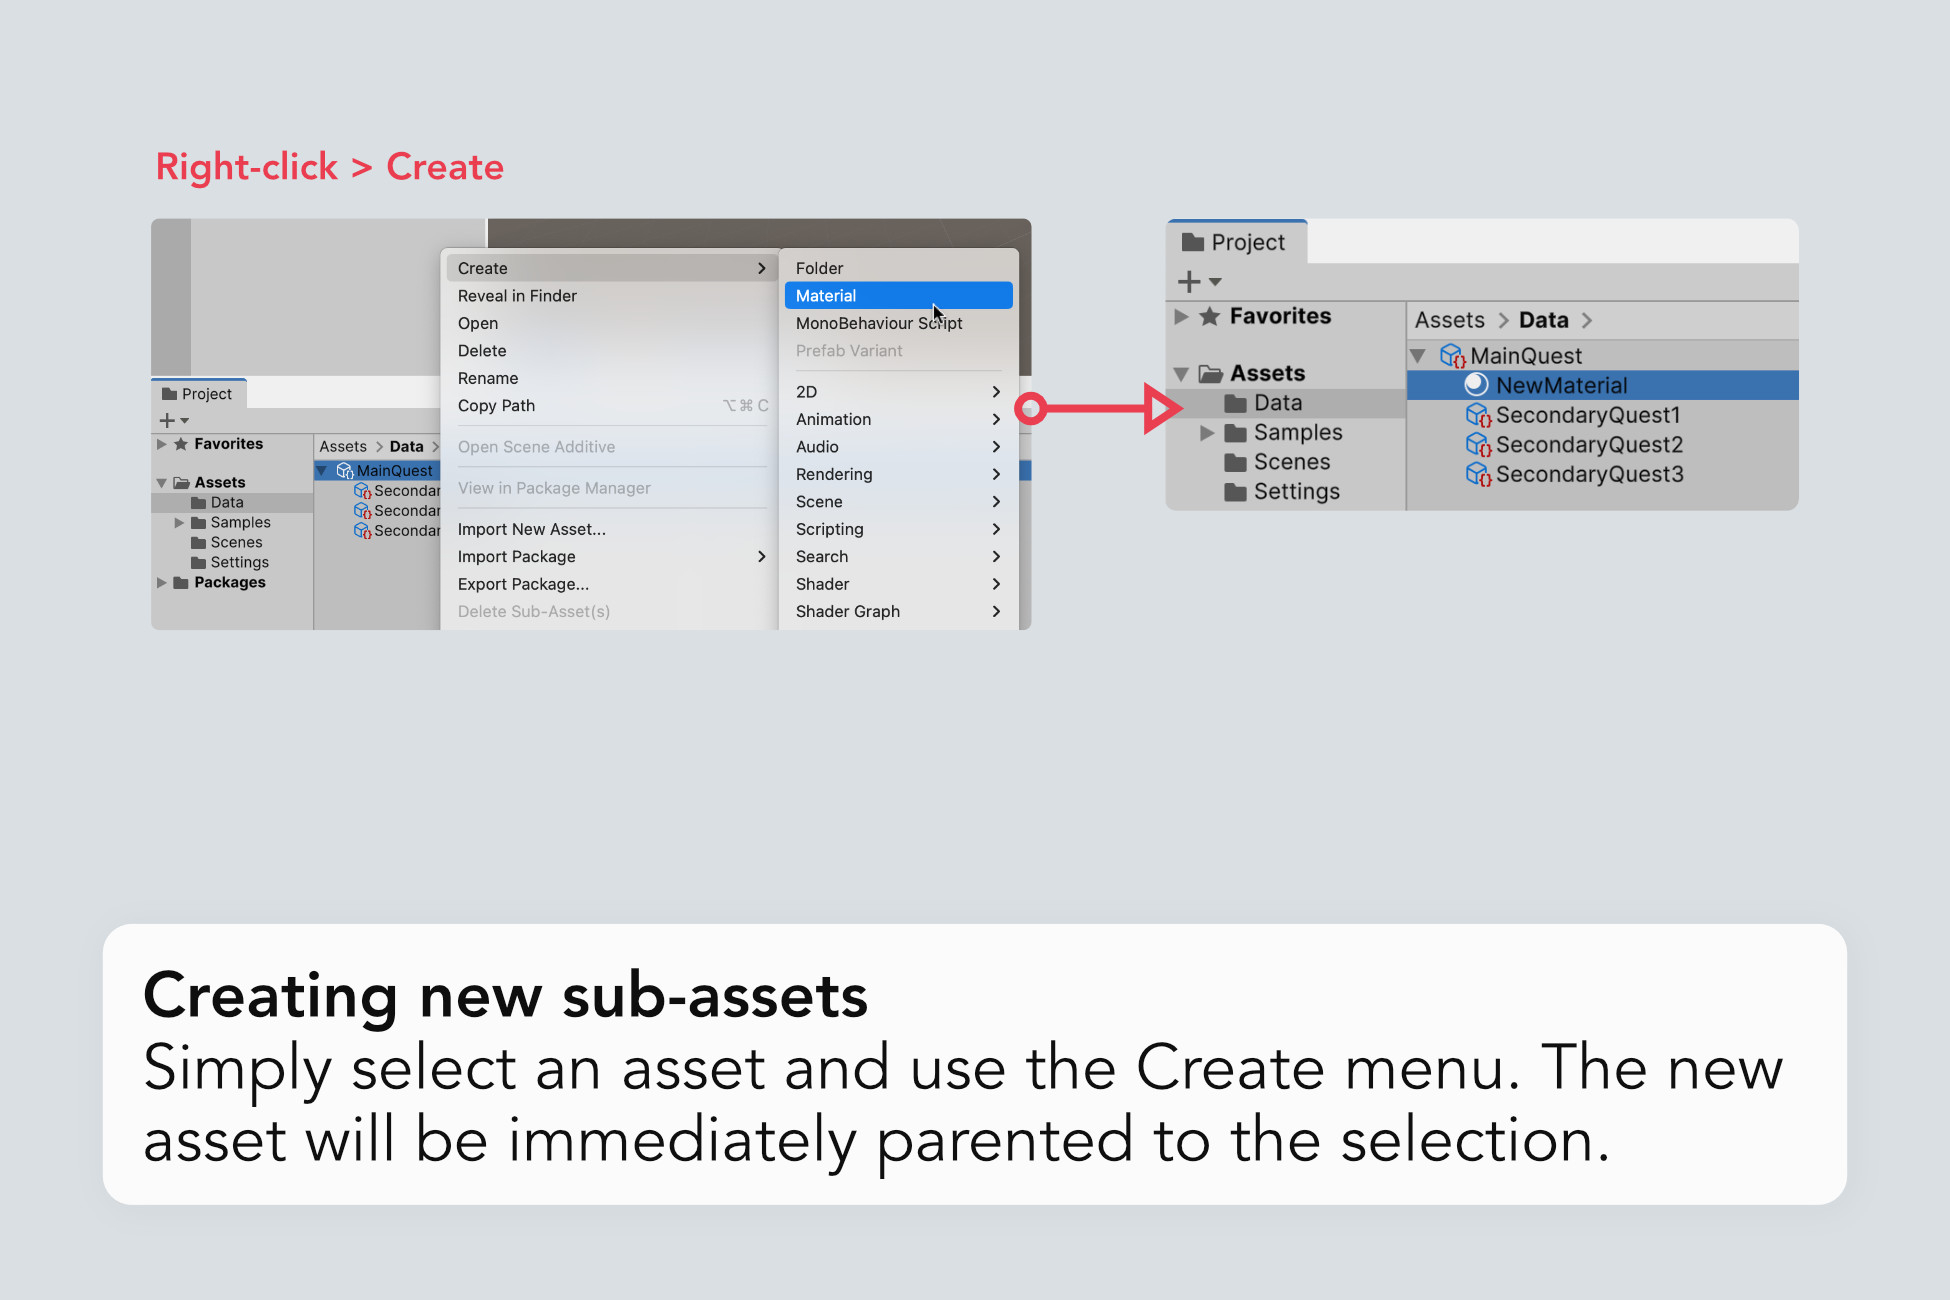The image size is (1950, 1300).
Task: Click the MainQuest asset icon in right panel
Action: pos(1452,356)
